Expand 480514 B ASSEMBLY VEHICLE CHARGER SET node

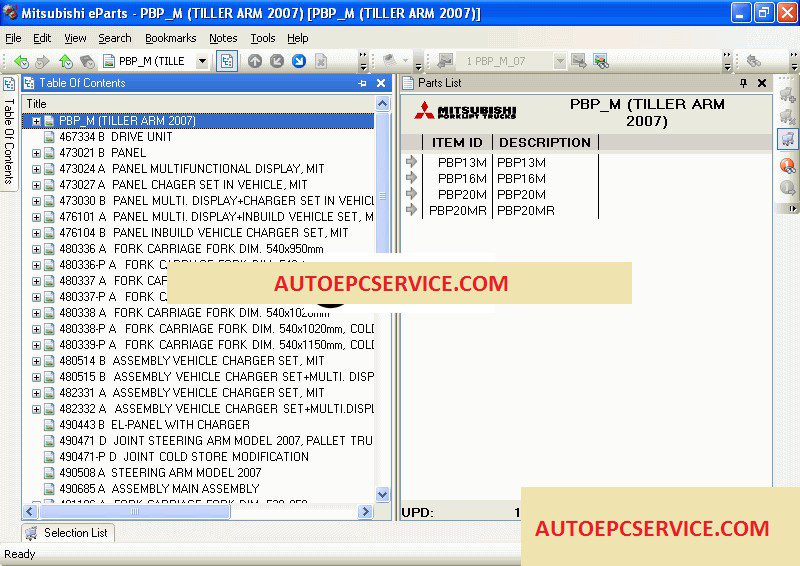(36, 361)
